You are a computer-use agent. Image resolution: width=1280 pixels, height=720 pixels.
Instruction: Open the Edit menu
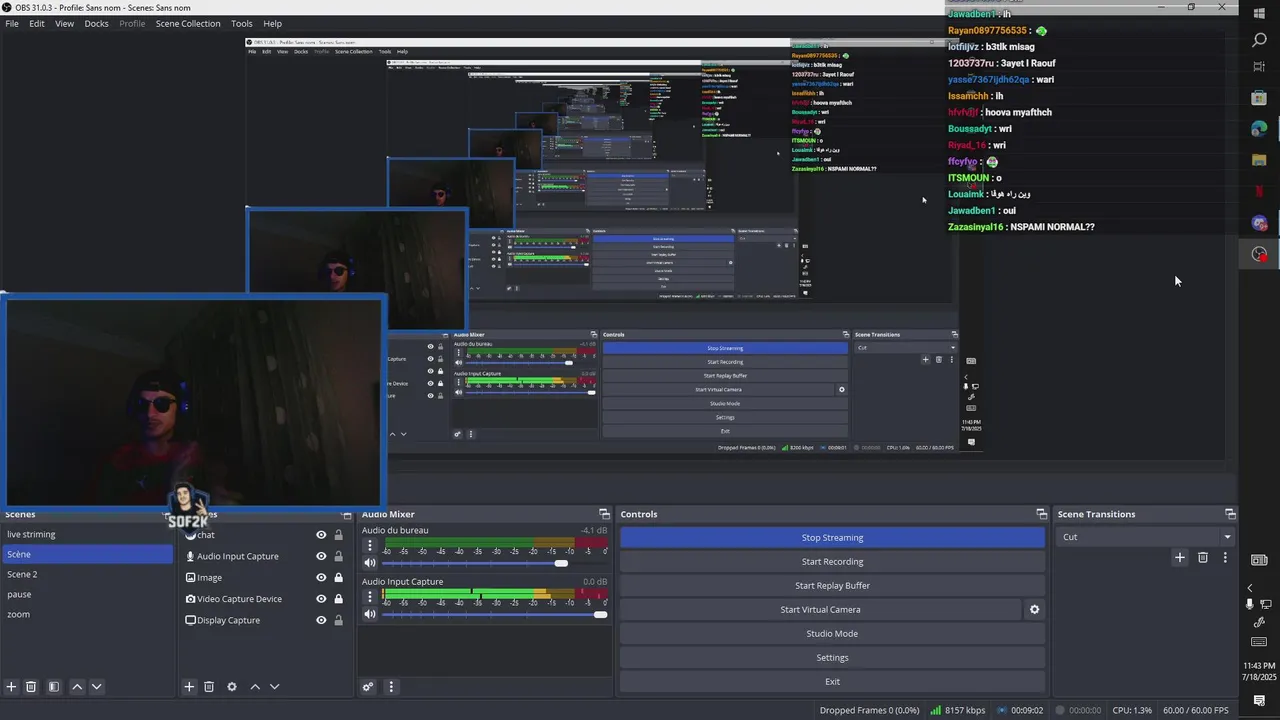pos(37,23)
